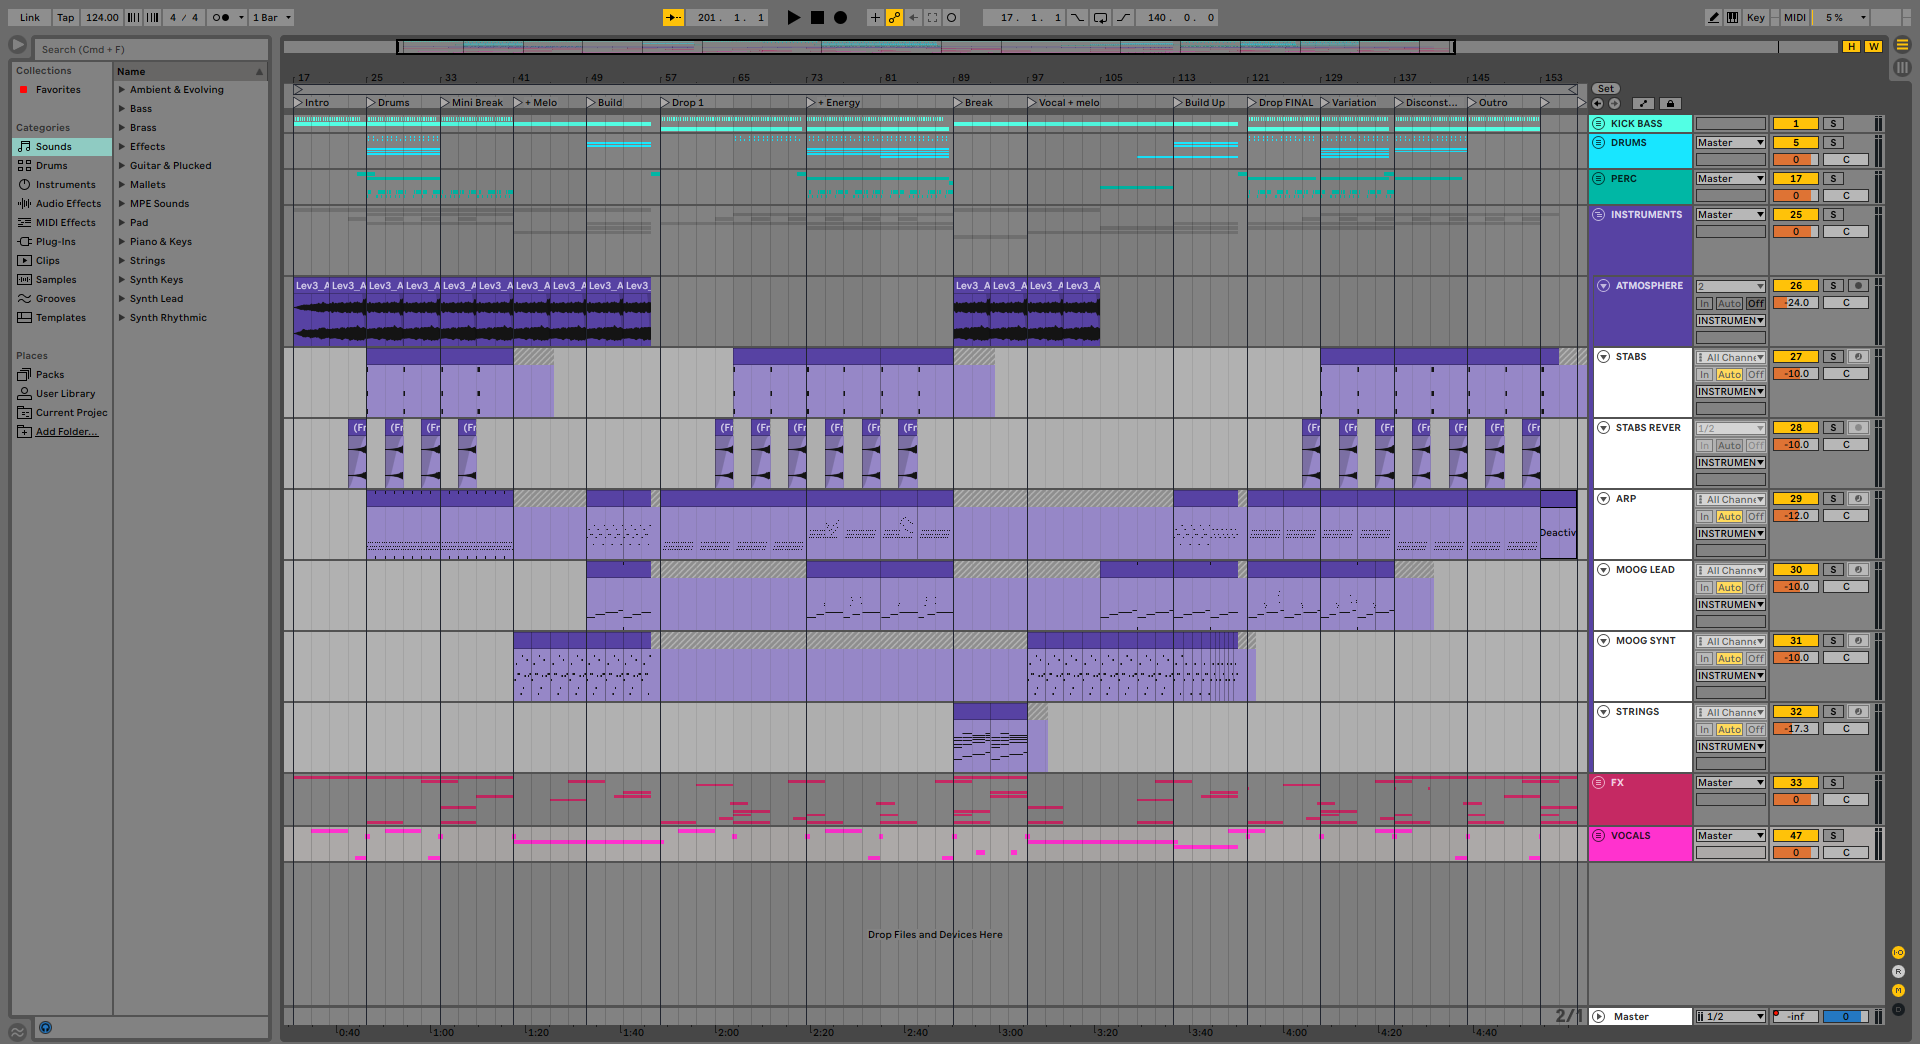Viewport: 1920px width, 1044px height.
Task: Toggle the Follow playback button
Action: coord(673,17)
